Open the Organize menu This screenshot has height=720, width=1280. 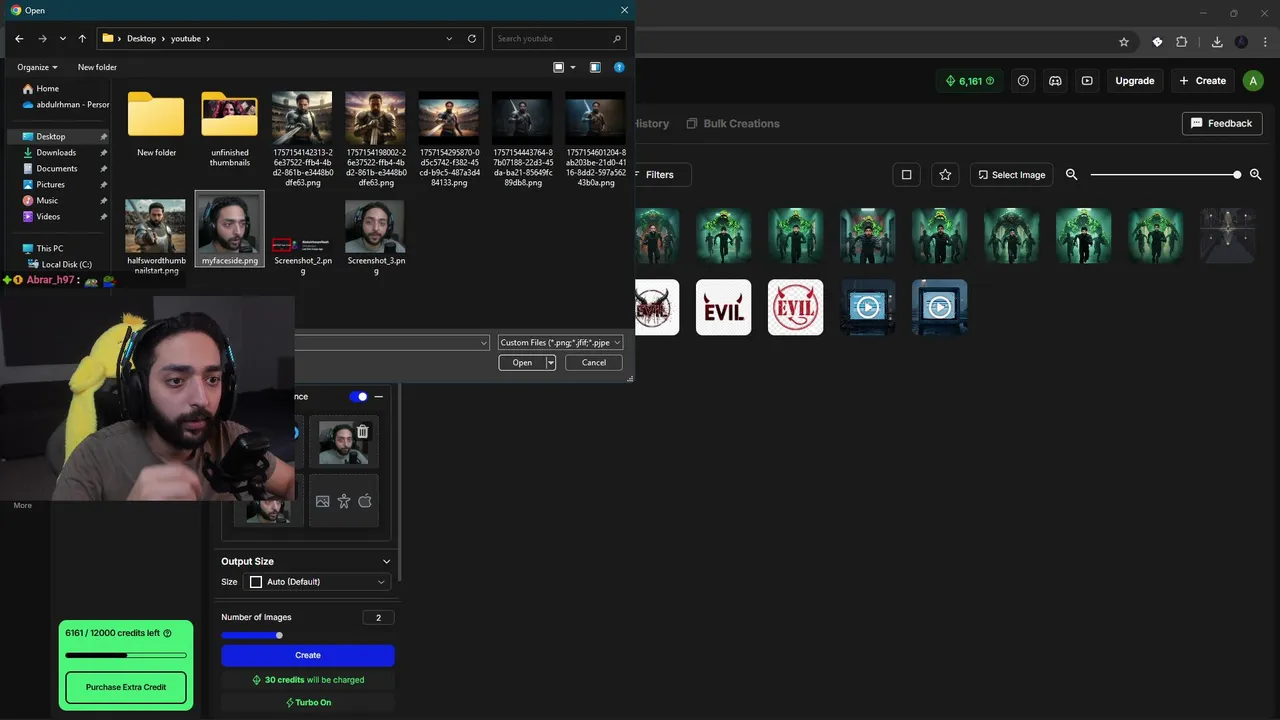click(x=37, y=67)
